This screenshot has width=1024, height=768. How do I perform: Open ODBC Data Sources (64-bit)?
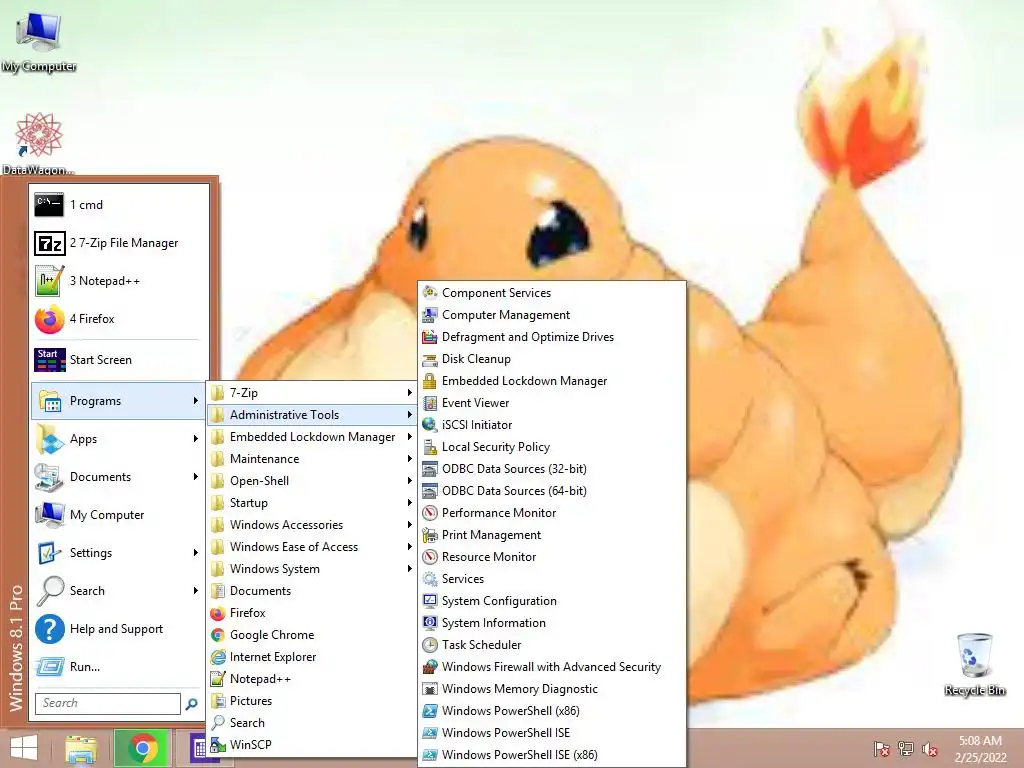click(552, 490)
